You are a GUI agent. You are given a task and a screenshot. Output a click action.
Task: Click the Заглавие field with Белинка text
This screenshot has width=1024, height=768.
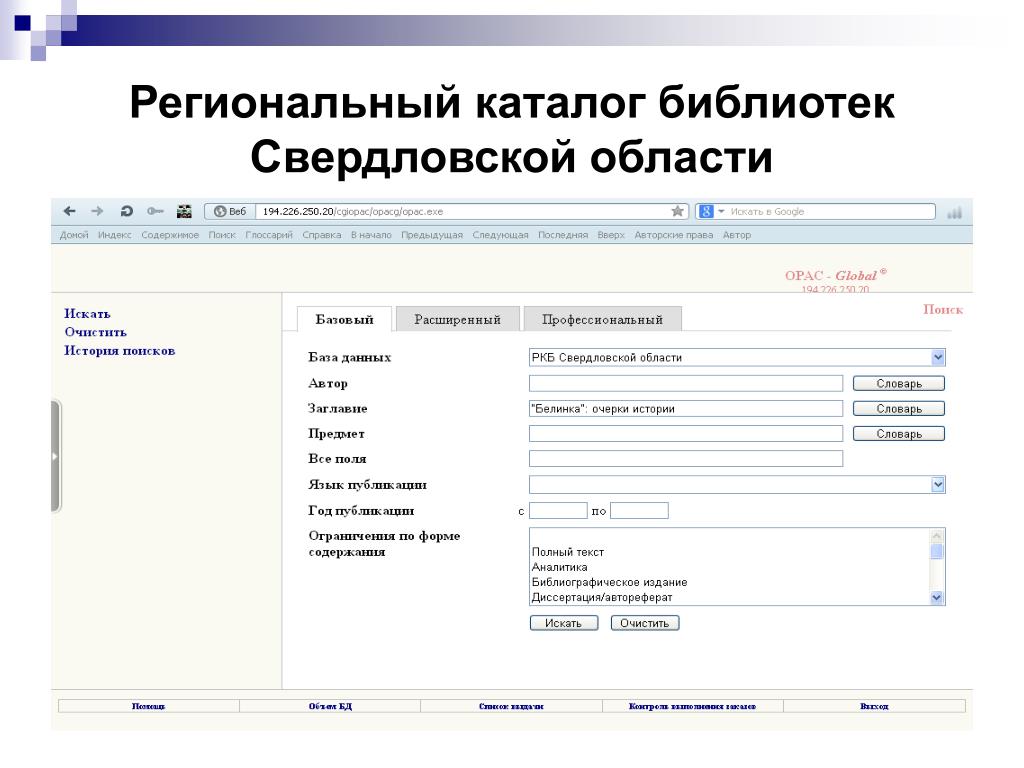[x=686, y=409]
